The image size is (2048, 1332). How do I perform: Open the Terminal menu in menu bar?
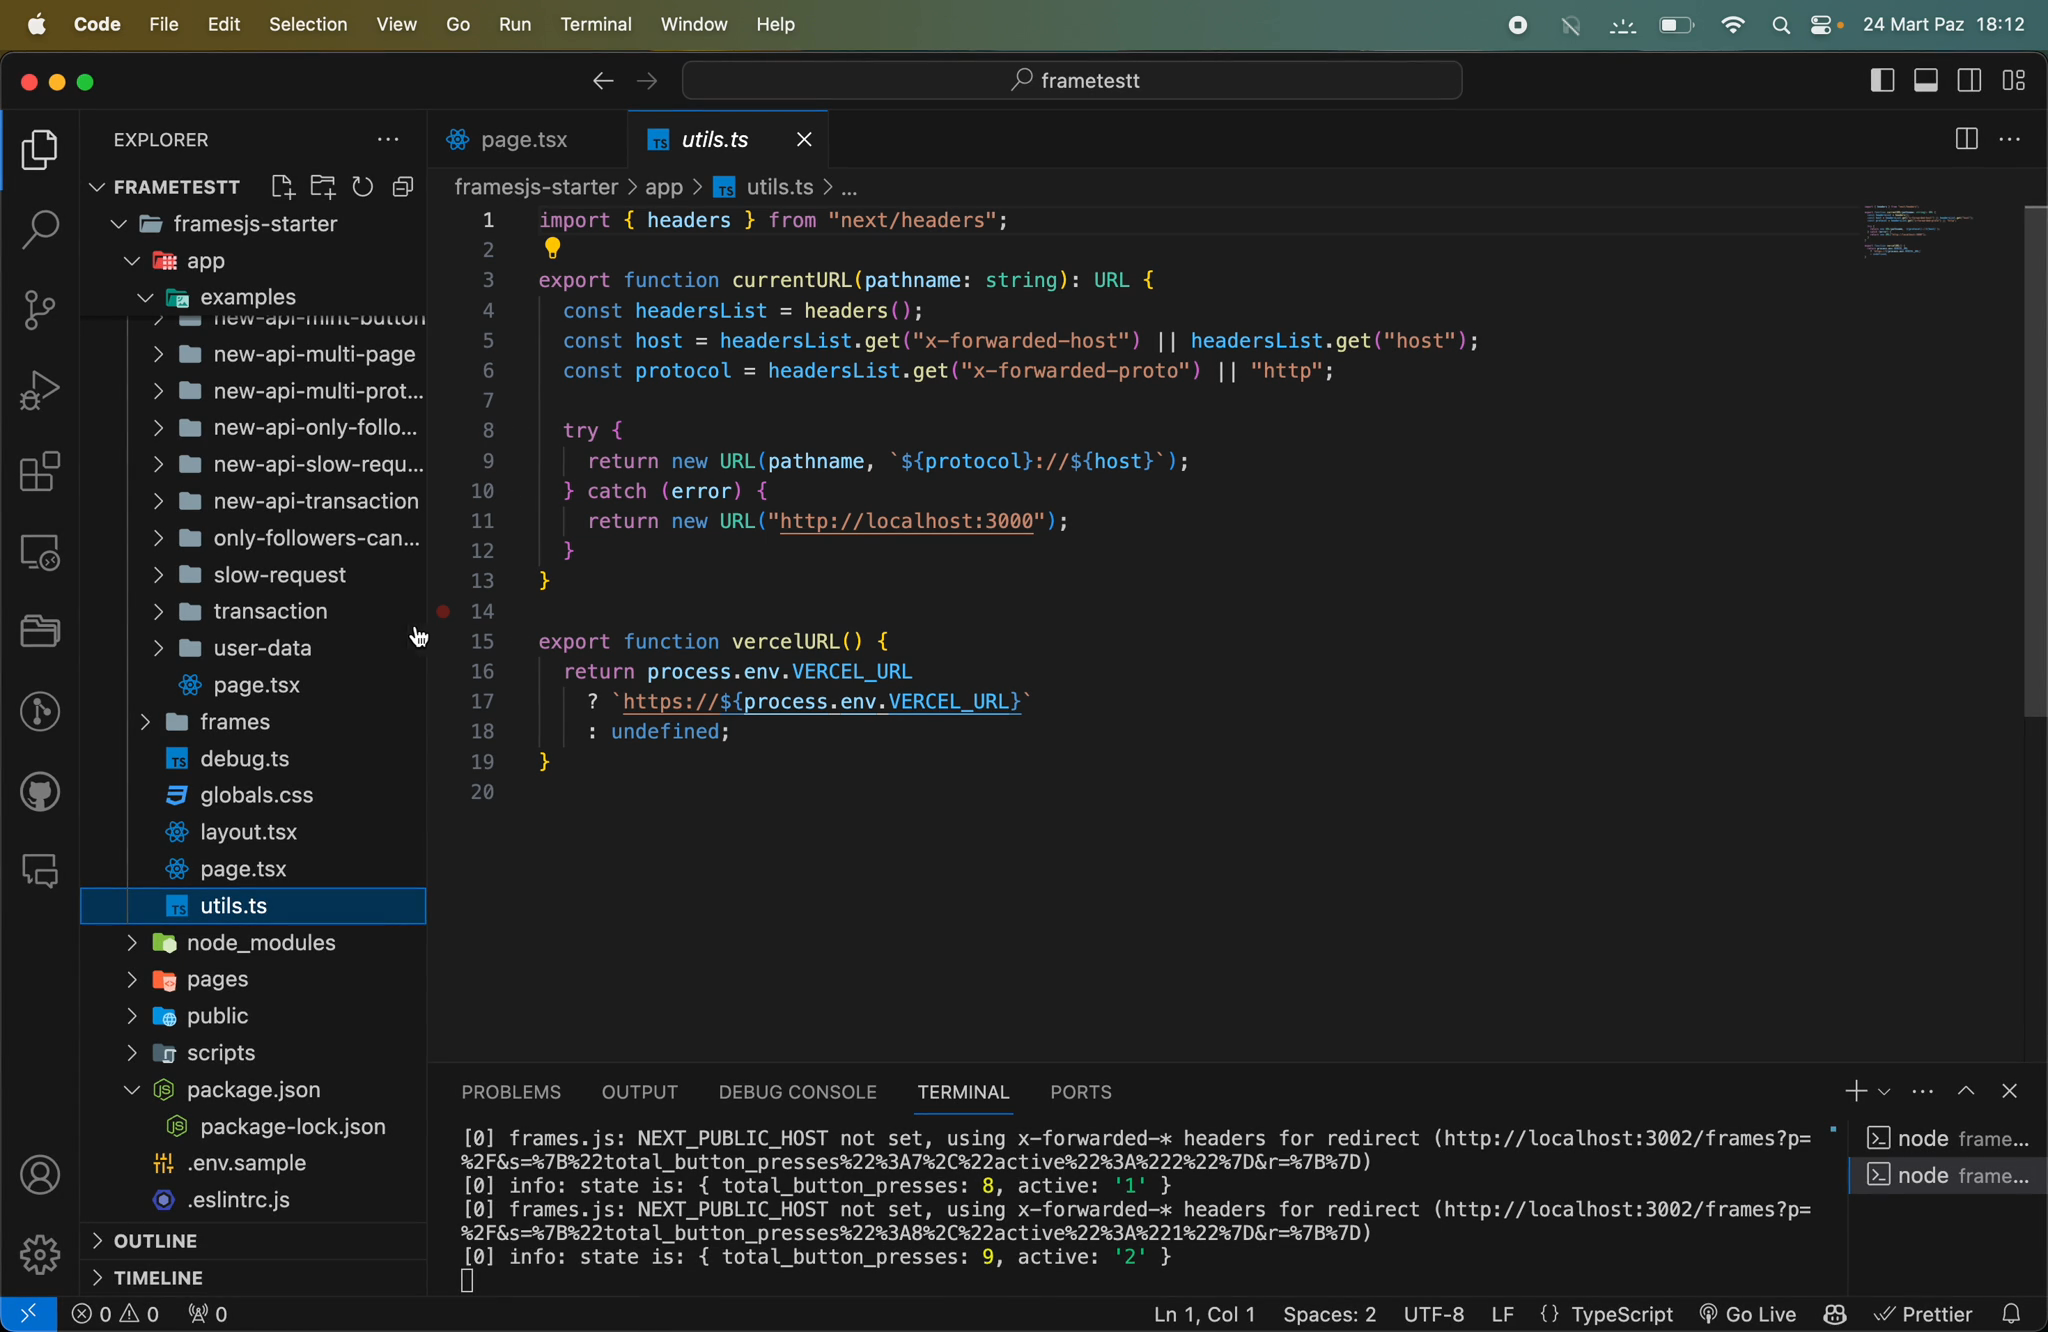[596, 24]
